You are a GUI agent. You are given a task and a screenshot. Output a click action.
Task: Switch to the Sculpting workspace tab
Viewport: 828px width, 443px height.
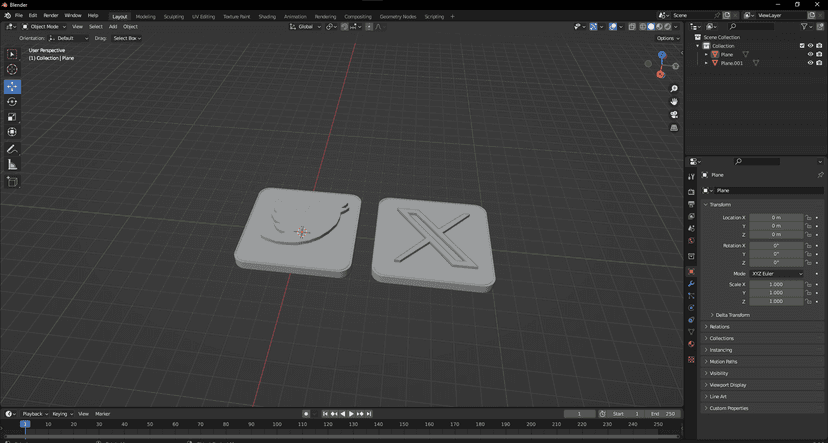174,16
